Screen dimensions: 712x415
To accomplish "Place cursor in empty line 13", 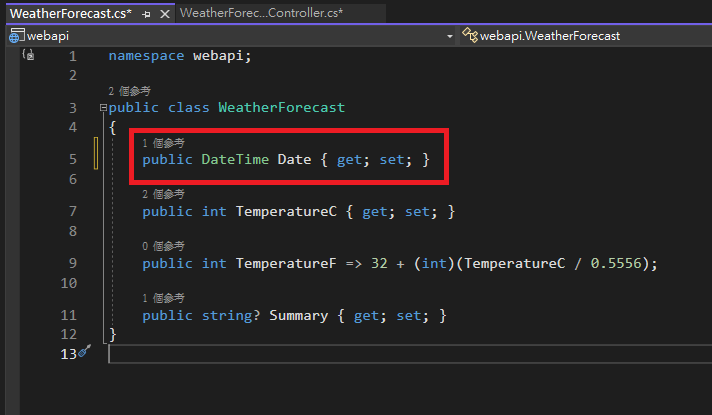I will tap(400, 354).
